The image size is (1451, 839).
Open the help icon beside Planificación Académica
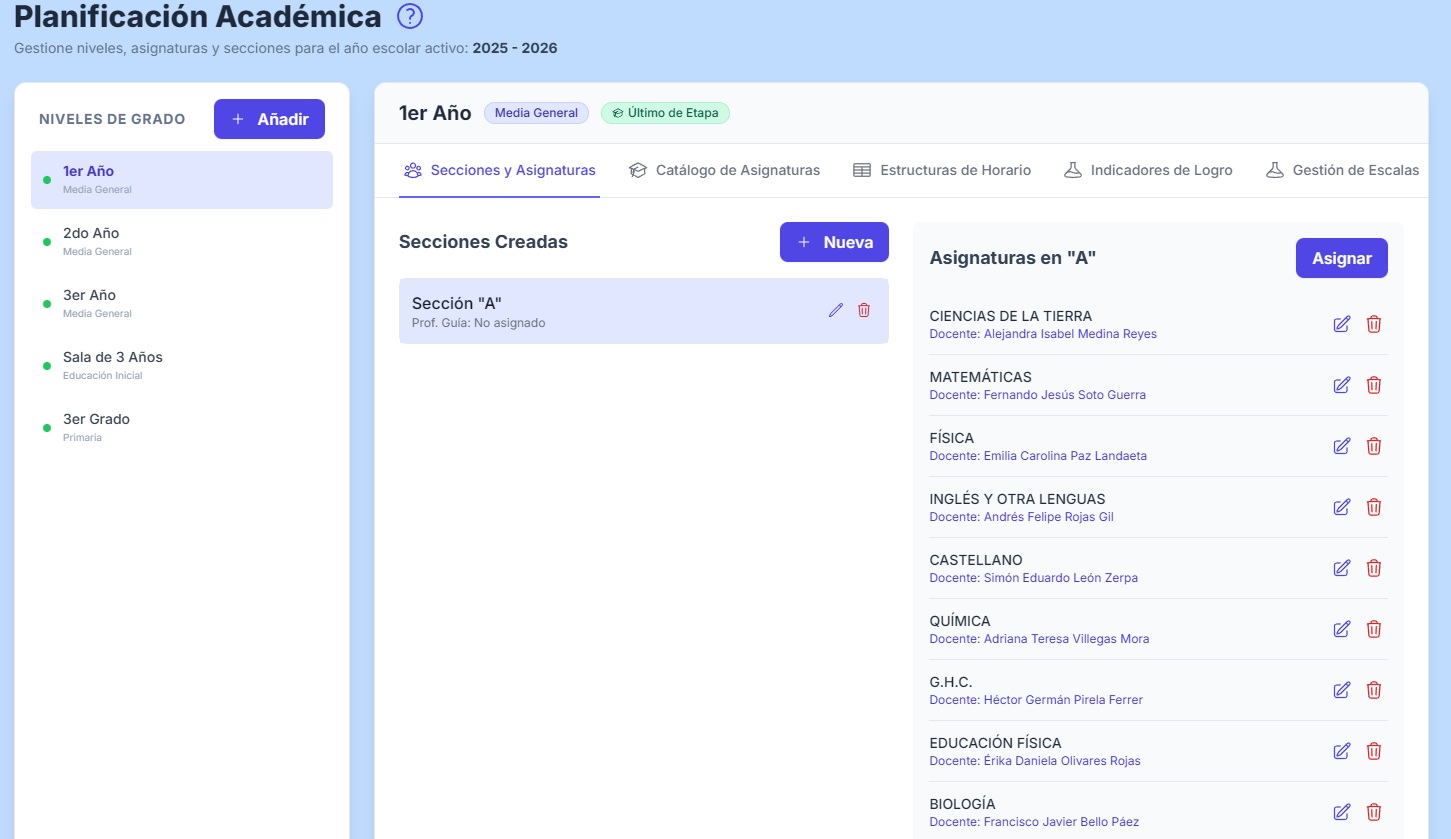click(410, 17)
